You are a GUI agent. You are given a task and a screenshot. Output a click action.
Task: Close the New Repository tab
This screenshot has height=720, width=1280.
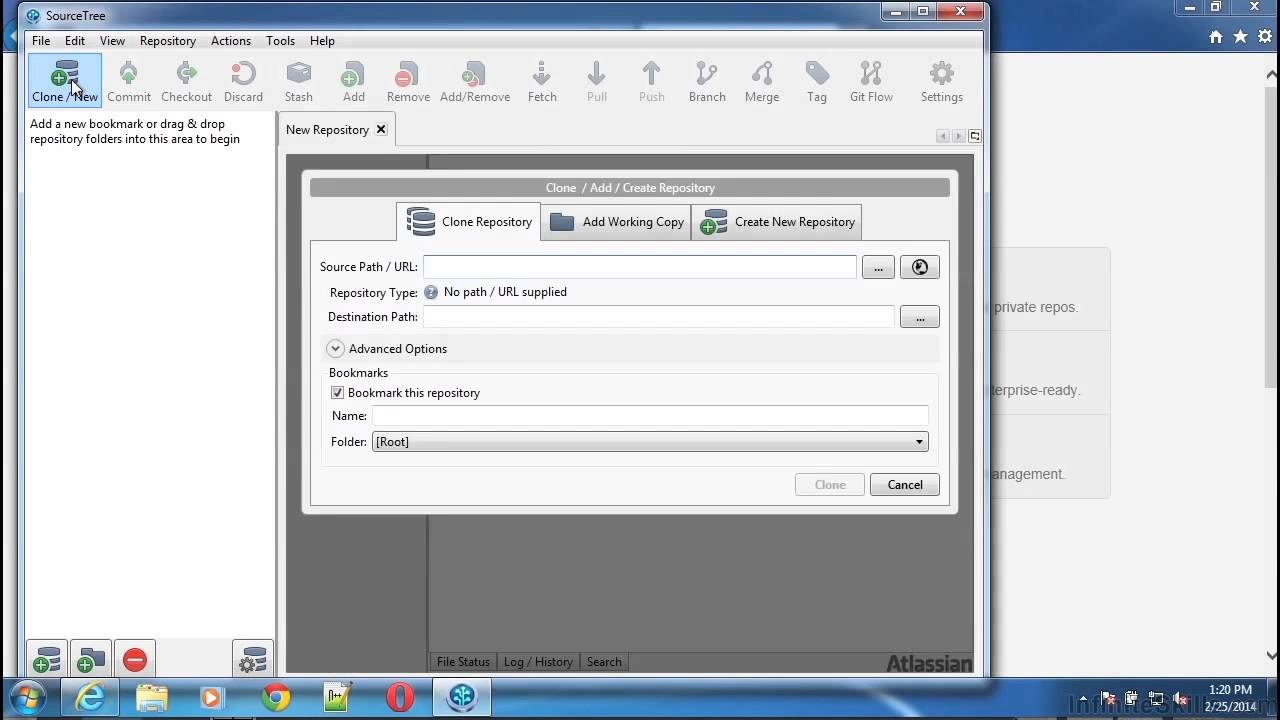pyautogui.click(x=381, y=130)
